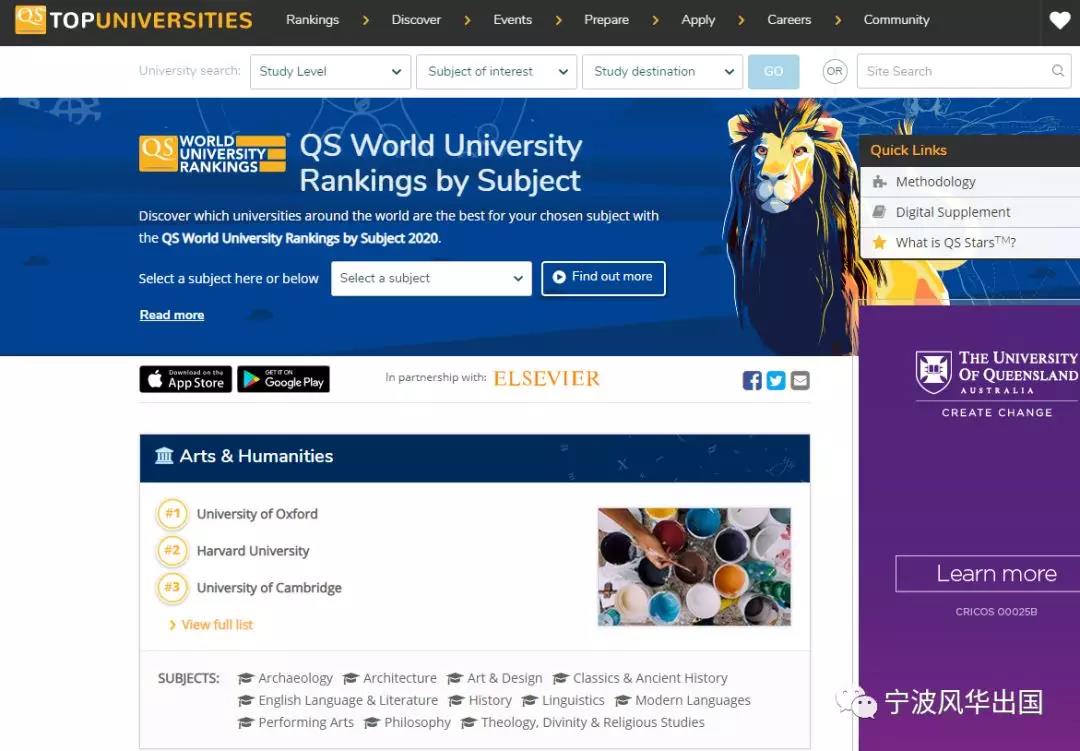
Task: Open the Art & Design subject link
Action: 504,678
